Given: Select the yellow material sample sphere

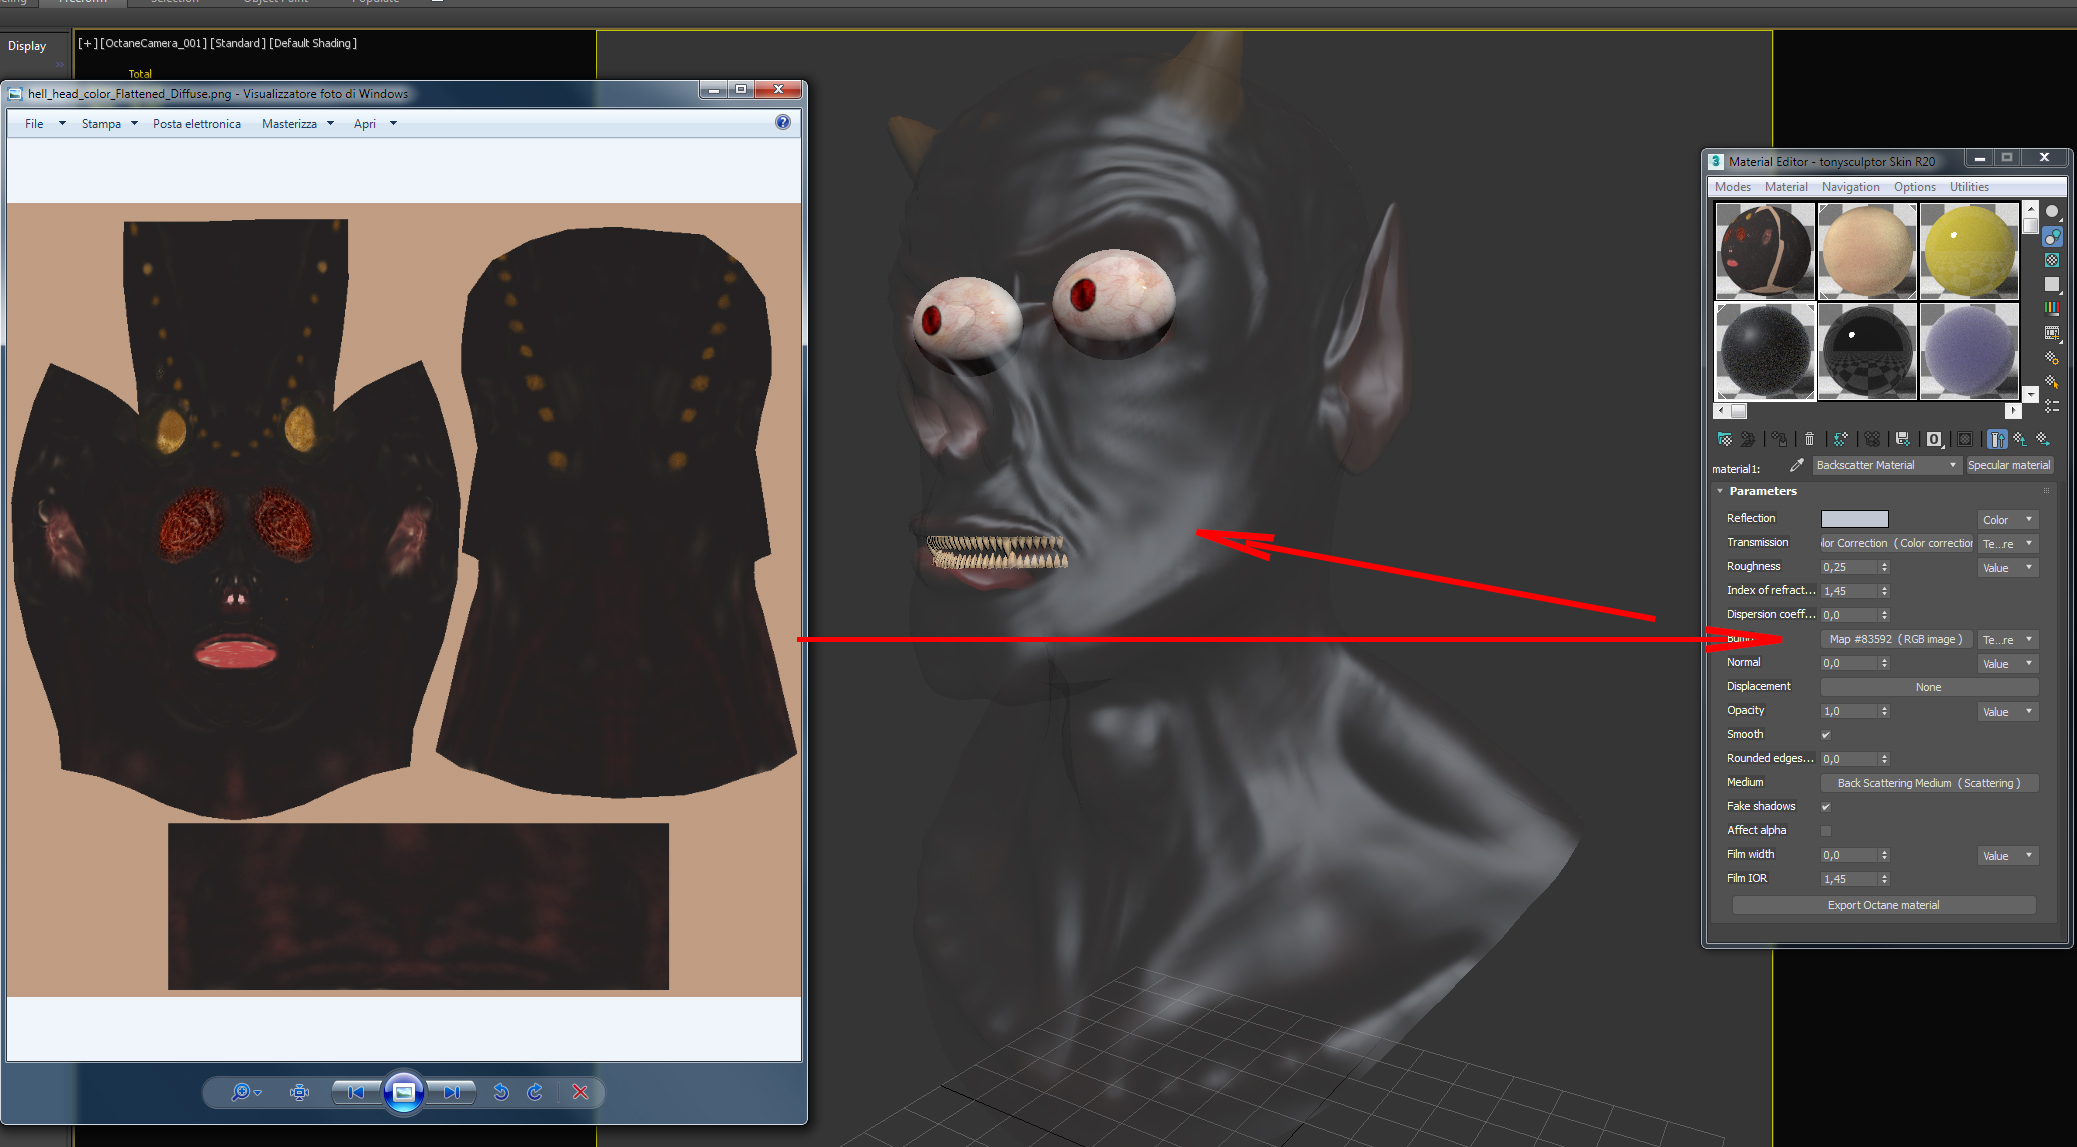Looking at the screenshot, I should pos(1969,251).
